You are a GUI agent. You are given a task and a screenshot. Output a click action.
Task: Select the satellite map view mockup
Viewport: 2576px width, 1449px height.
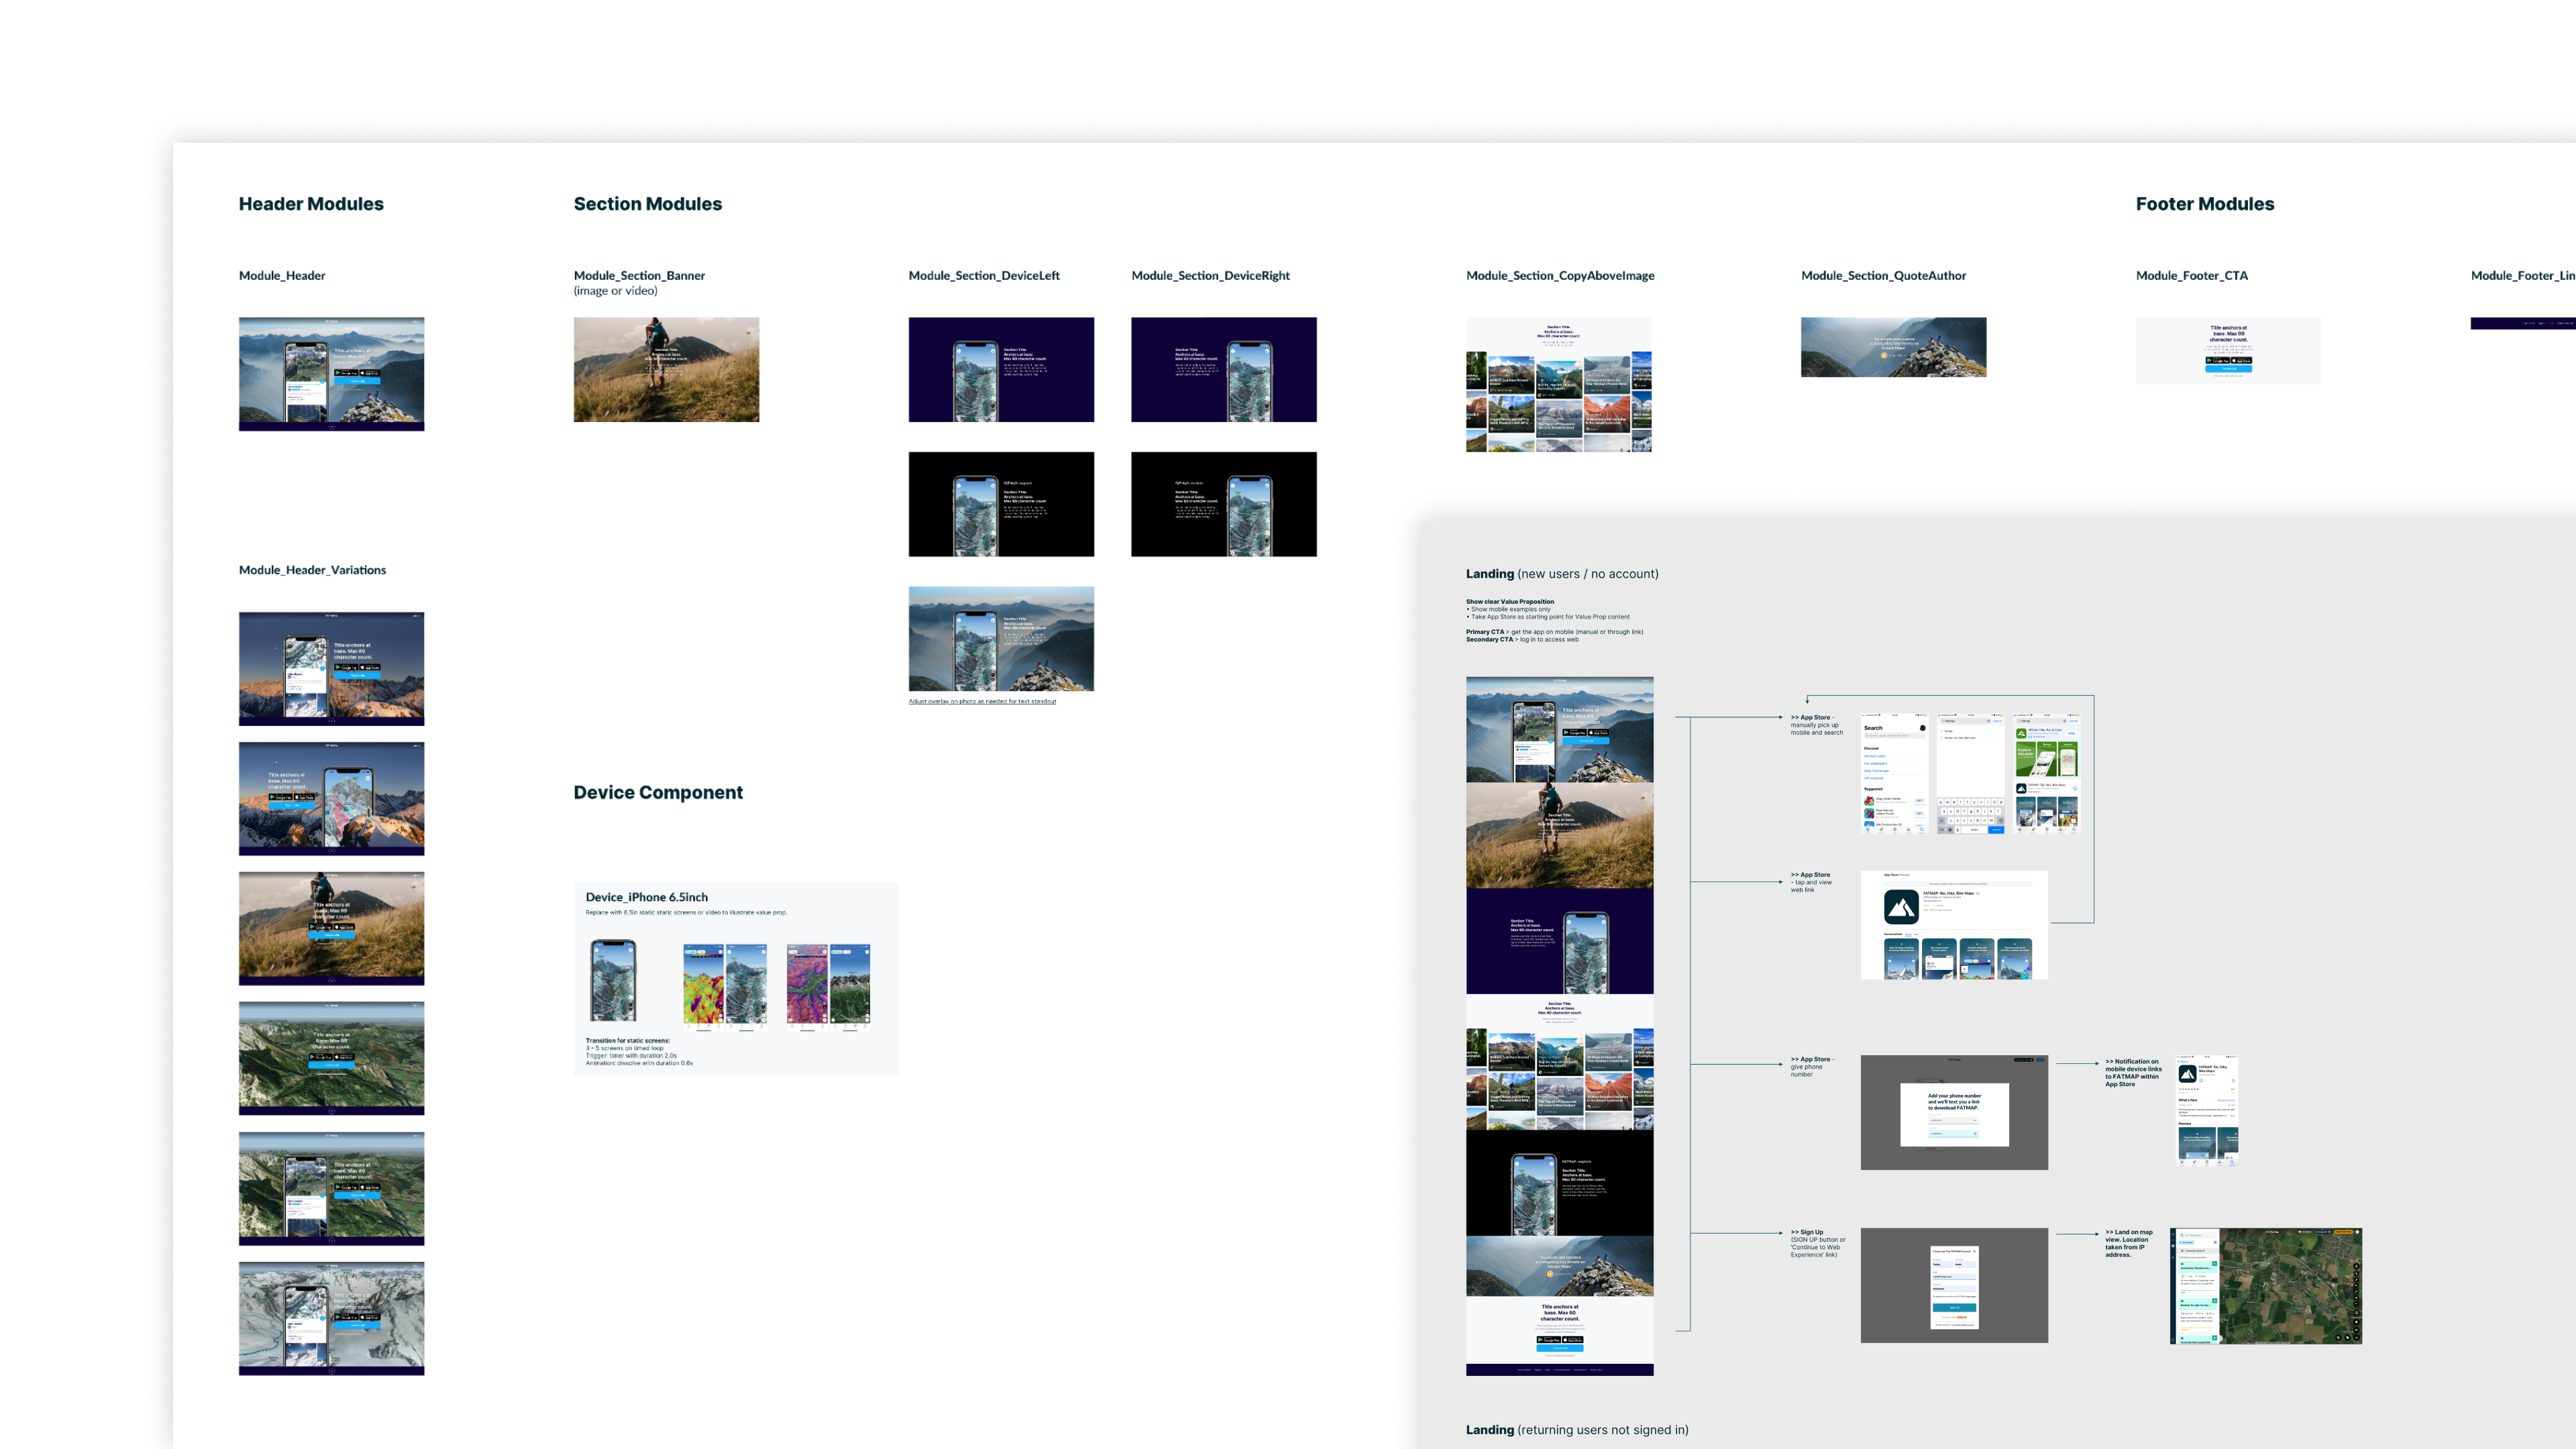(x=2266, y=1286)
